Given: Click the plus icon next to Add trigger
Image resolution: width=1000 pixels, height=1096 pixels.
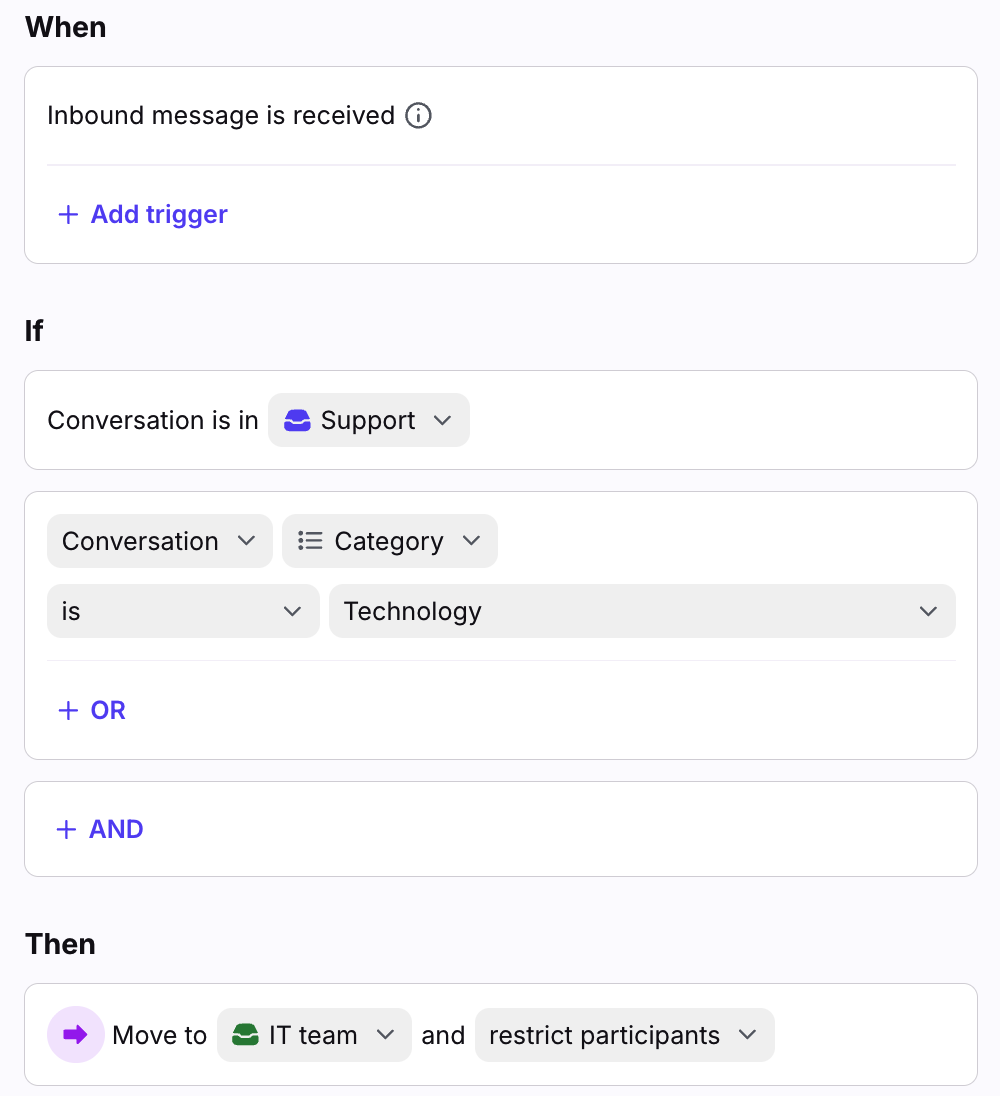Looking at the screenshot, I should pos(68,215).
